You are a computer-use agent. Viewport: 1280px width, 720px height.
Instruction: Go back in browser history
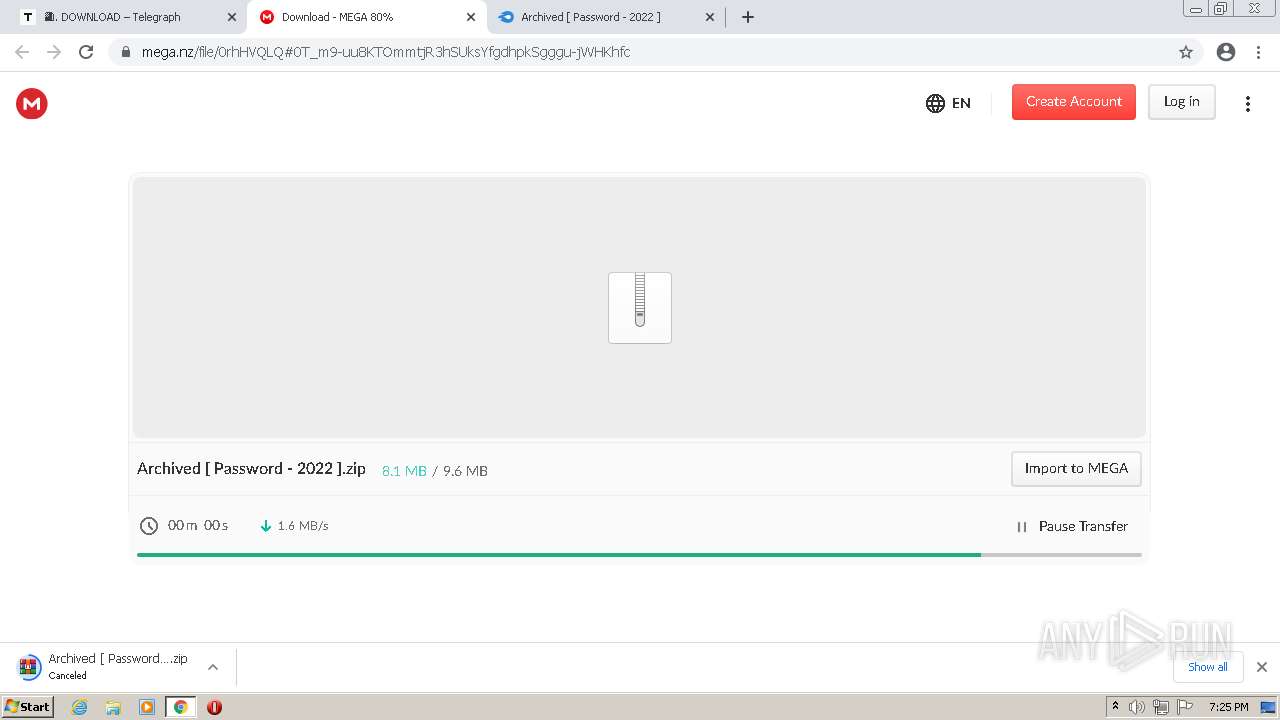click(x=22, y=52)
